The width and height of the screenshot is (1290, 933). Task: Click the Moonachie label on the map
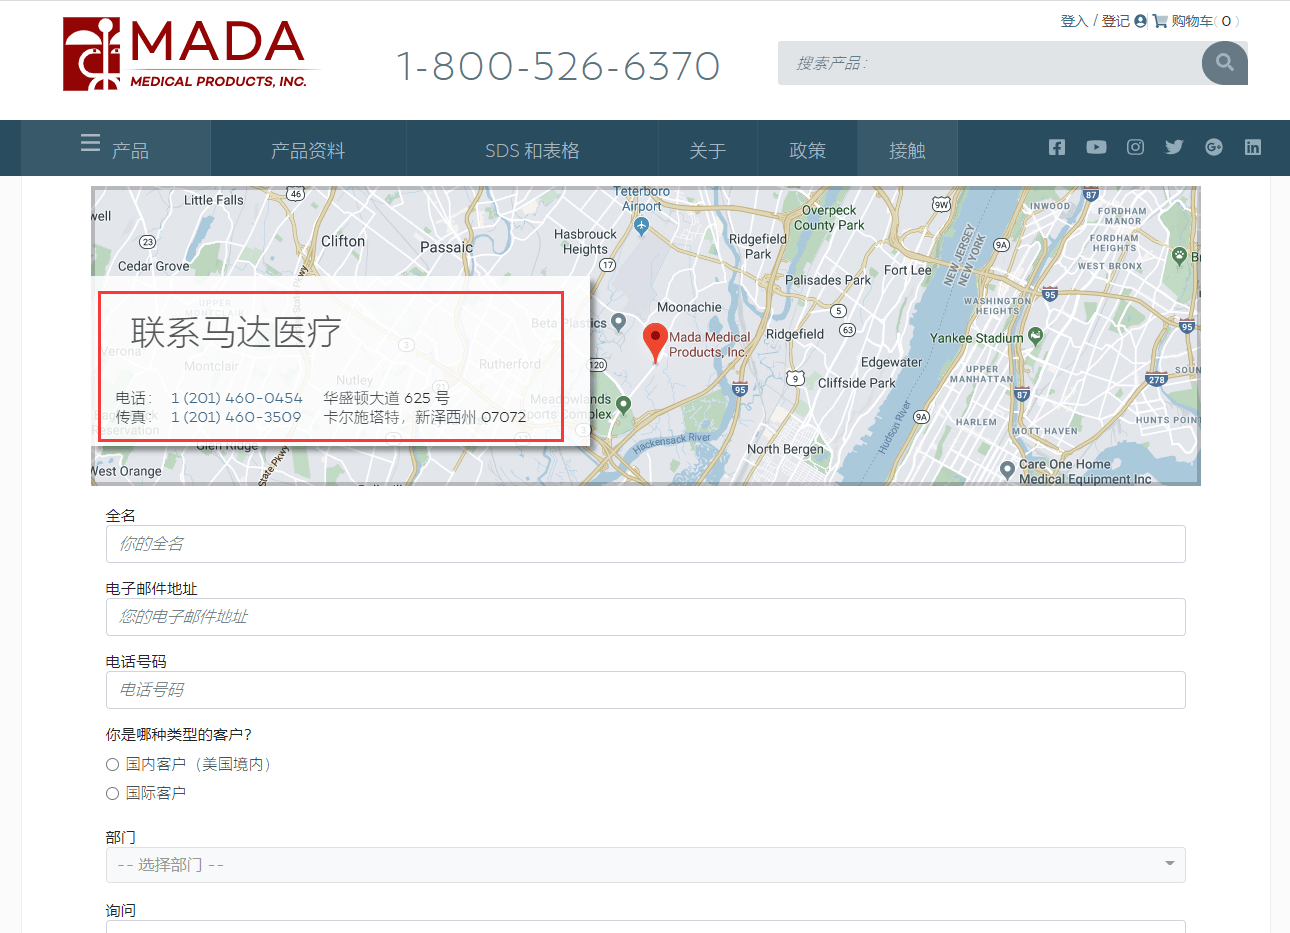pos(689,307)
